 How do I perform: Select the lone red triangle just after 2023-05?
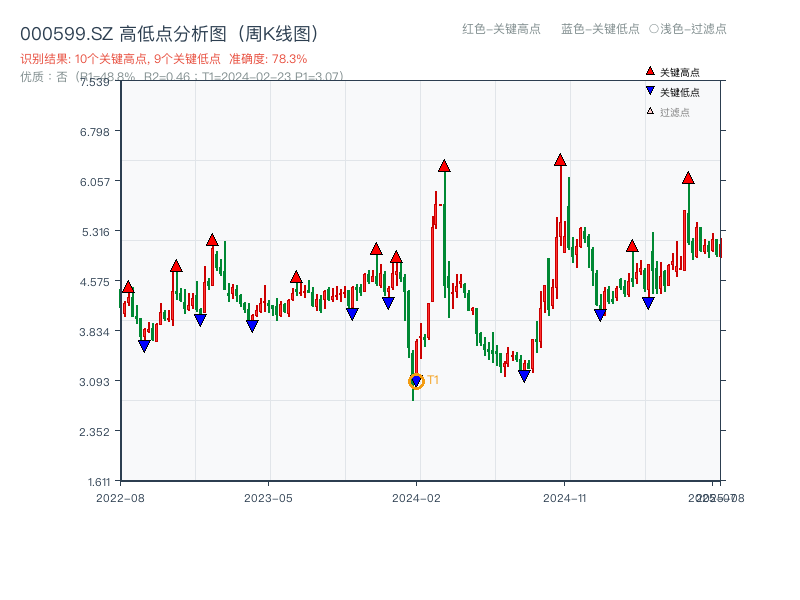(296, 277)
